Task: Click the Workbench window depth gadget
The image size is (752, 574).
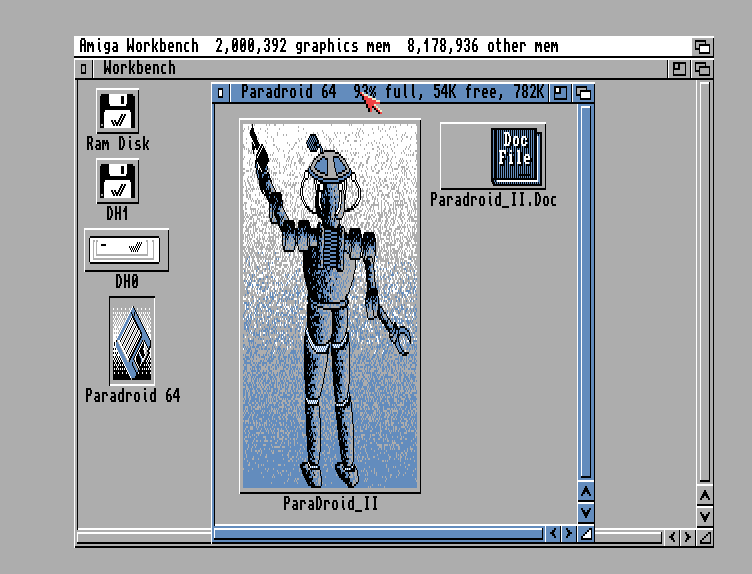Action: [702, 69]
